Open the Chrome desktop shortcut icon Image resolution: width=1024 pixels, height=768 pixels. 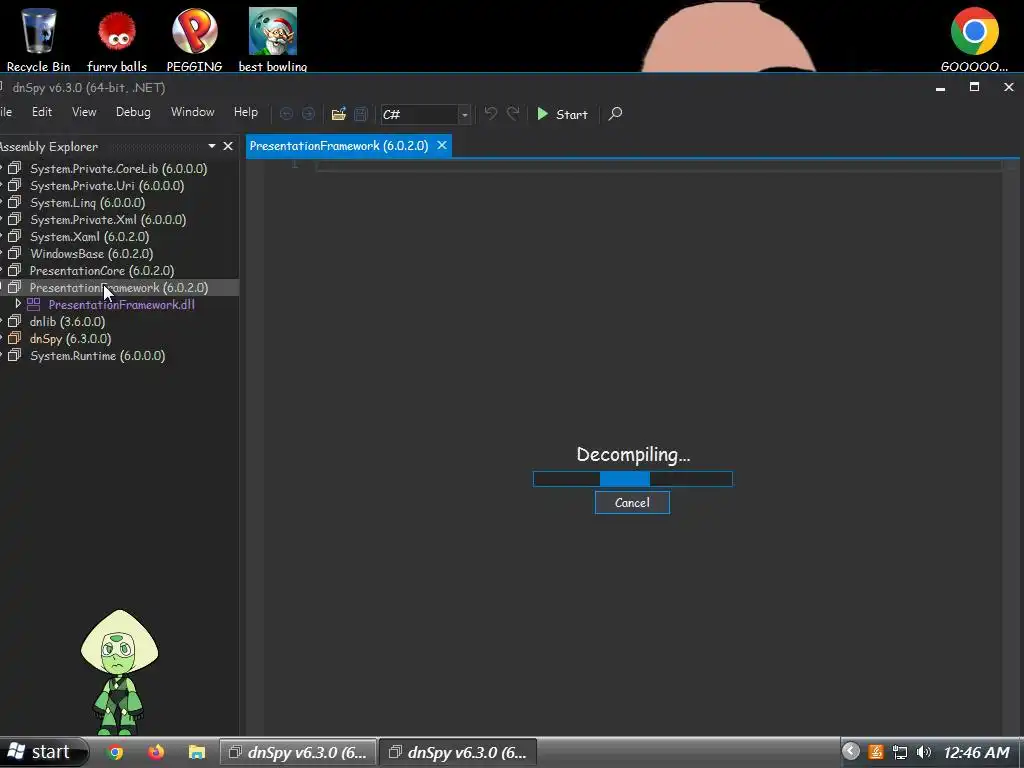point(974,38)
